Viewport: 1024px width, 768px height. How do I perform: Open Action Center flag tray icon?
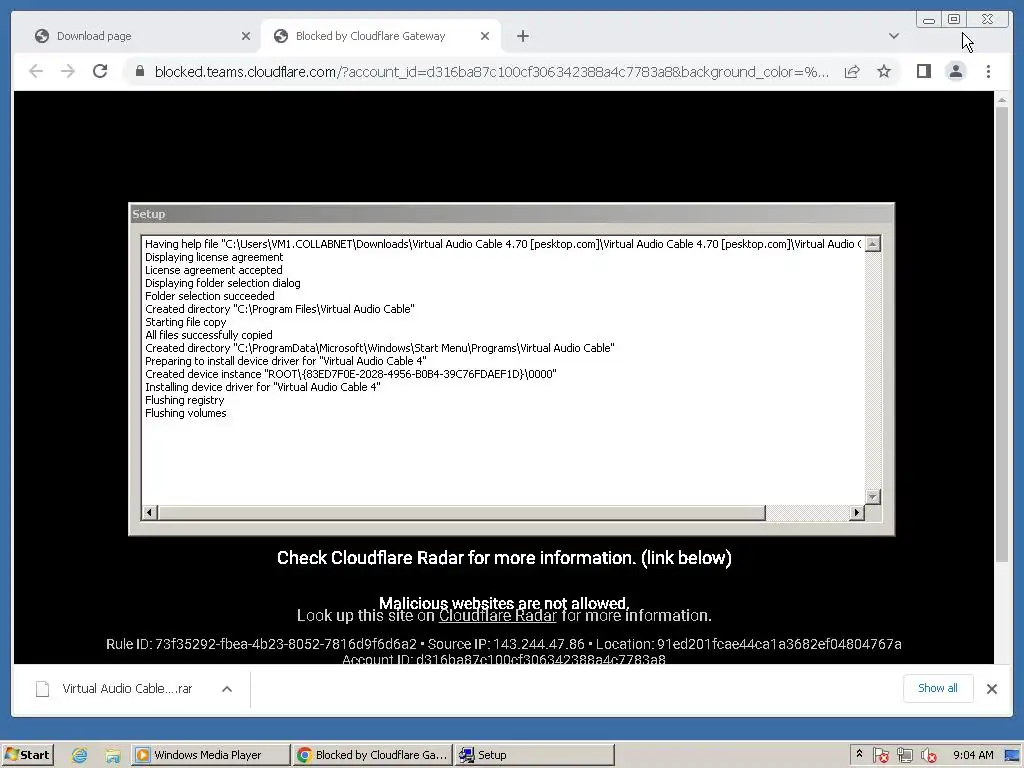880,755
